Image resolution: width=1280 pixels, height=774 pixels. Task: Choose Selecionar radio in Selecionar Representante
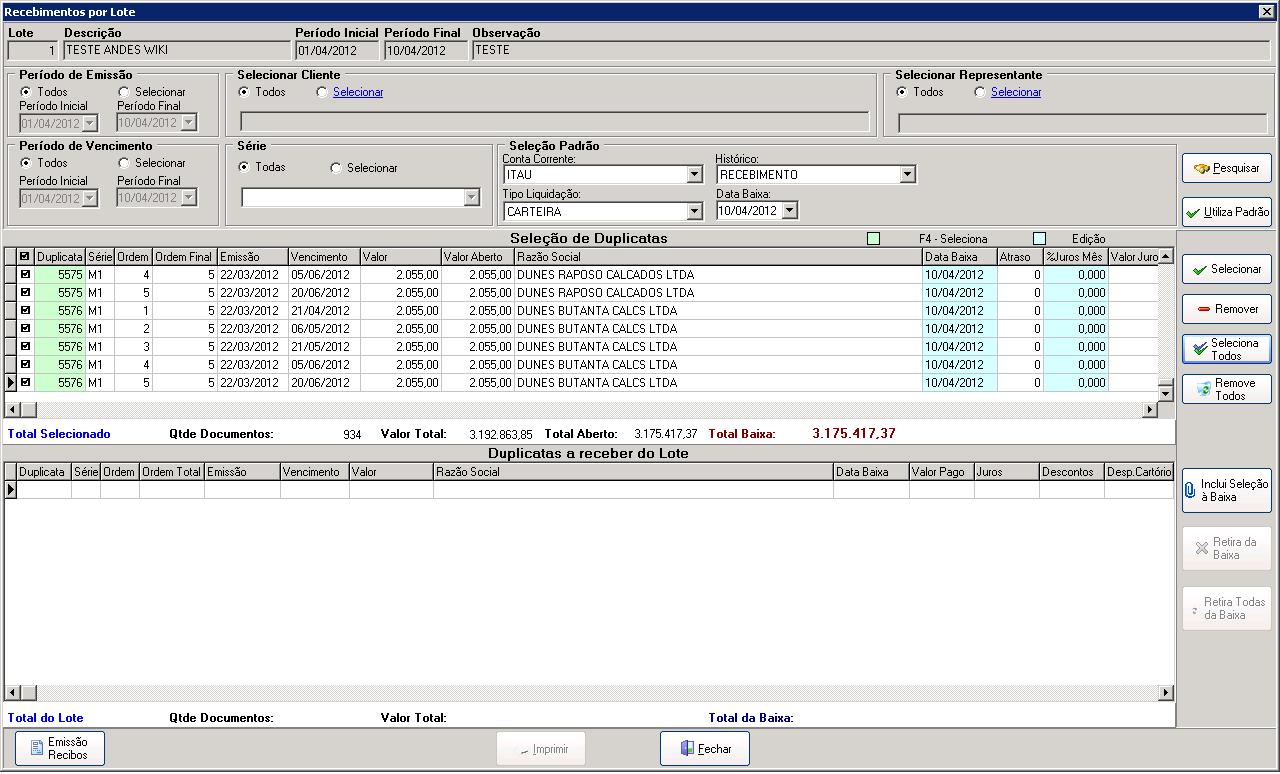coord(980,92)
